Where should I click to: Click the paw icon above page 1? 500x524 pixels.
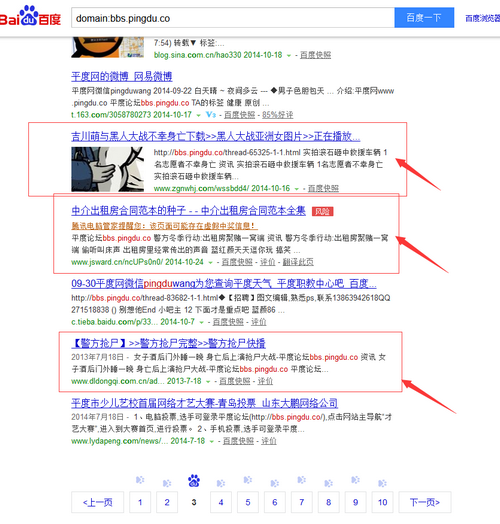pyautogui.click(x=140, y=480)
